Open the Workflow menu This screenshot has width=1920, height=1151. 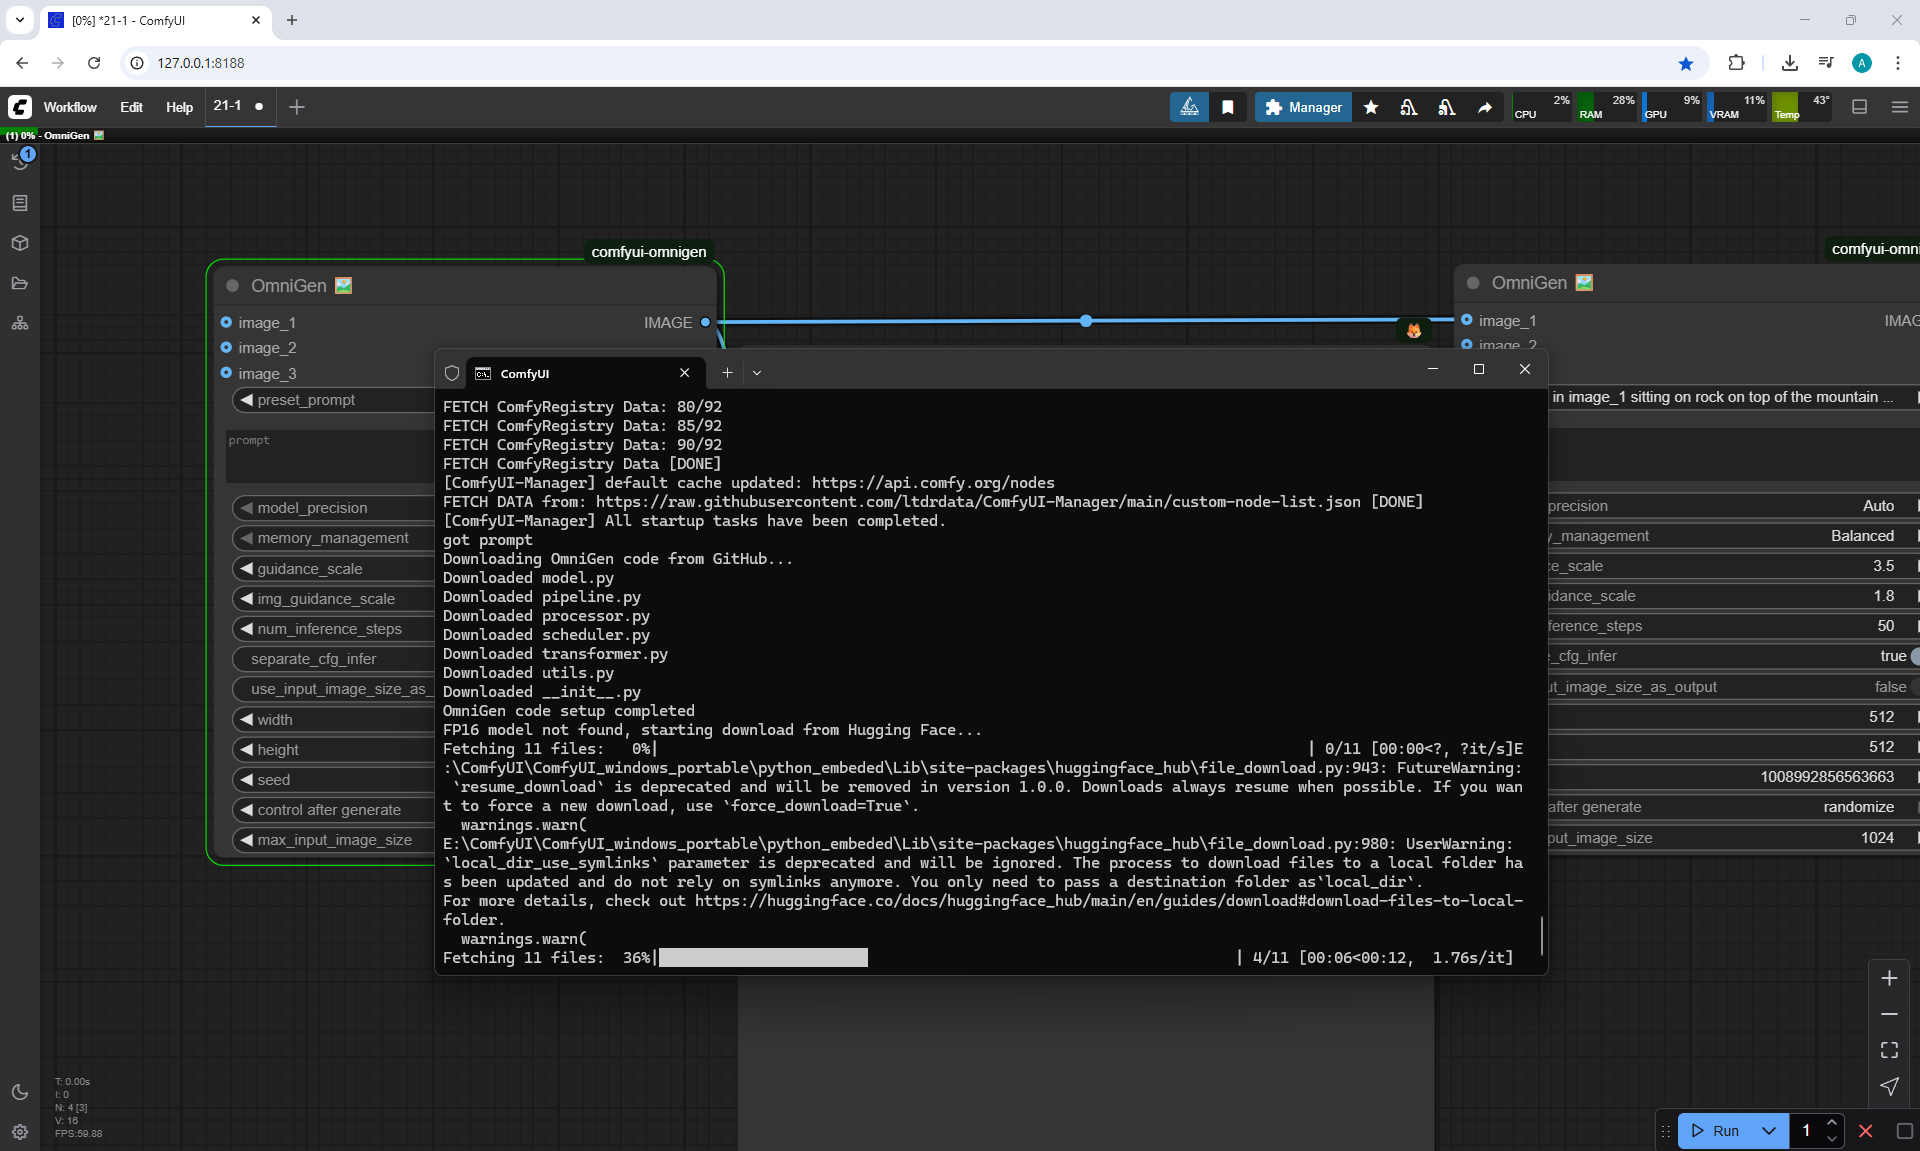tap(70, 107)
